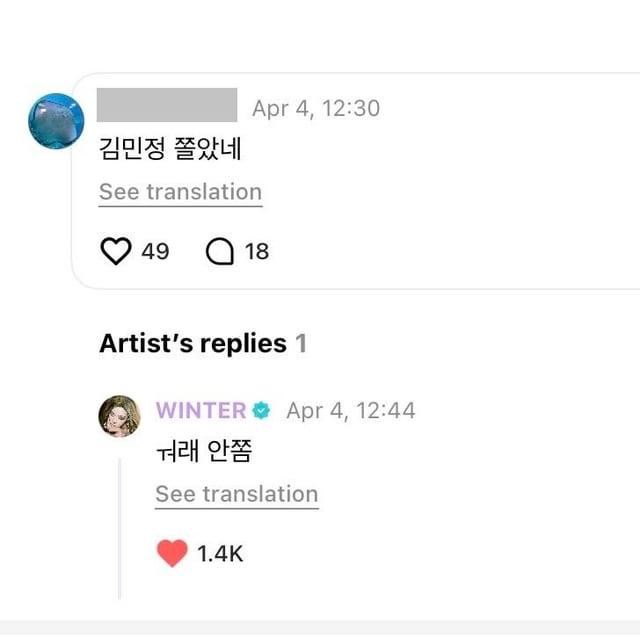This screenshot has width=640, height=637.
Task: Select WINTER's reply text '겨래 안쫌'
Action: point(203,452)
